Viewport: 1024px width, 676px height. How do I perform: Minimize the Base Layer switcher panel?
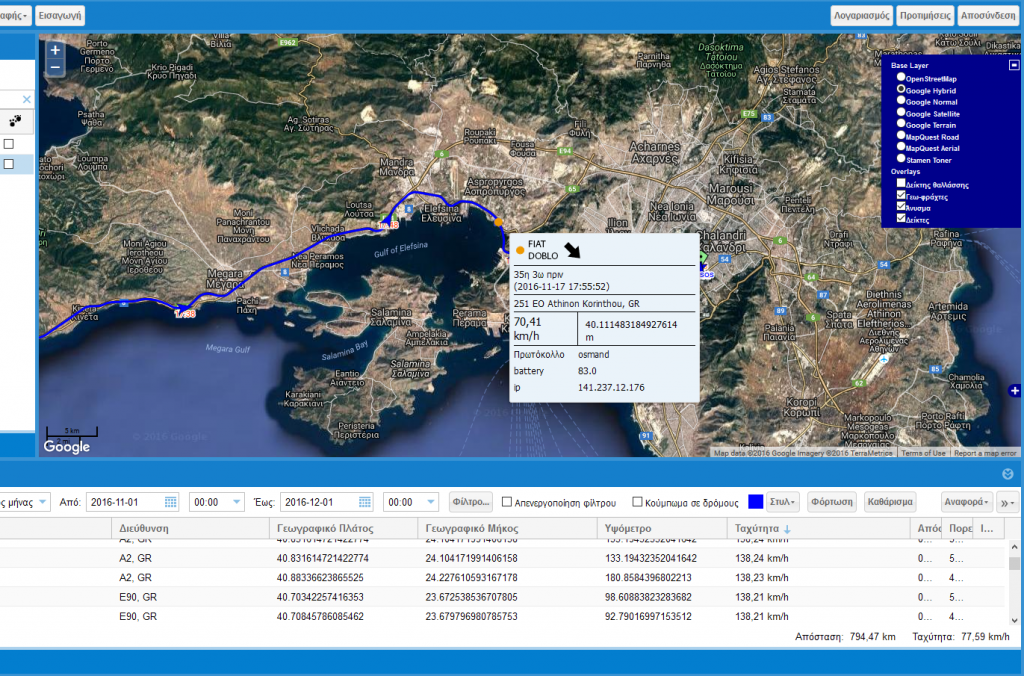pos(1014,65)
